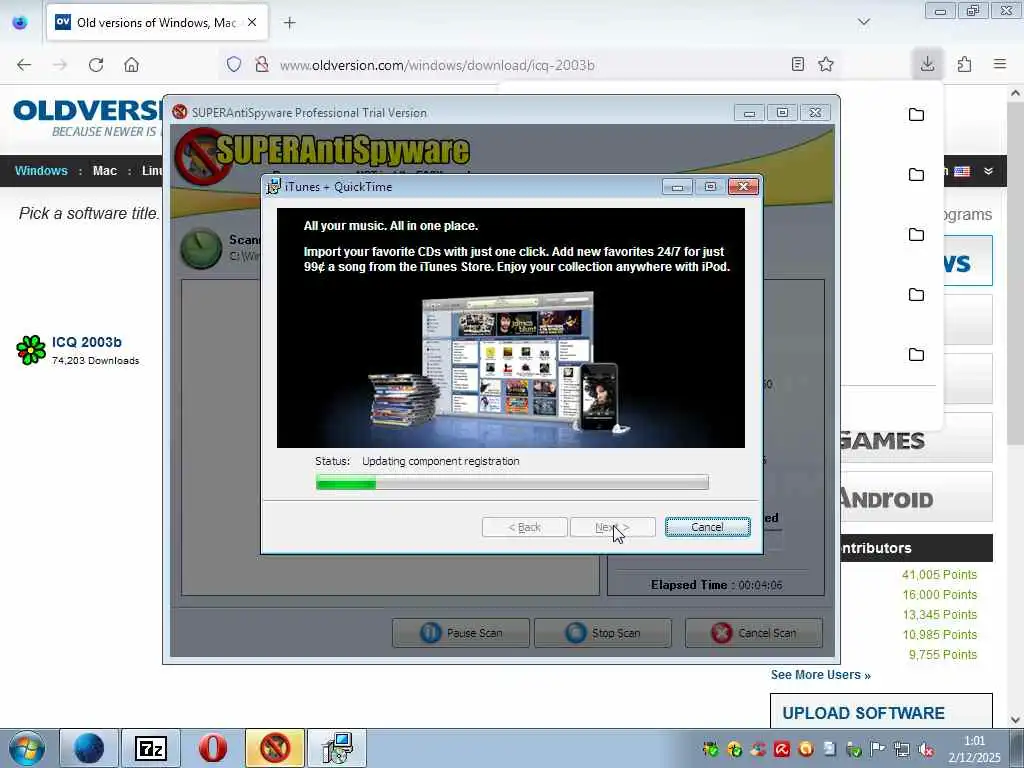Image resolution: width=1024 pixels, height=768 pixels.
Task: Open the Mac menu on oldversion site
Action: click(x=104, y=170)
